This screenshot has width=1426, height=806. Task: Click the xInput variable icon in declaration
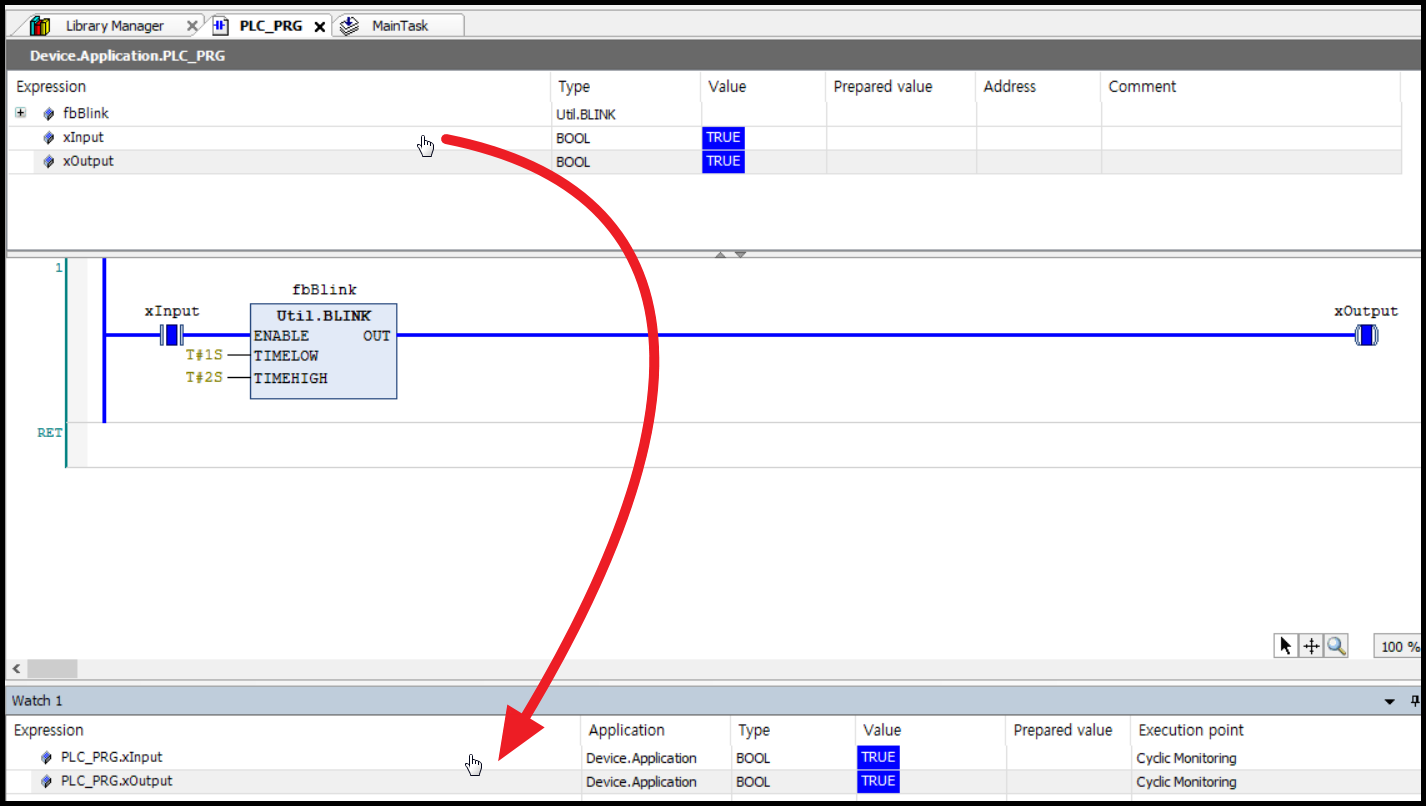click(49, 138)
